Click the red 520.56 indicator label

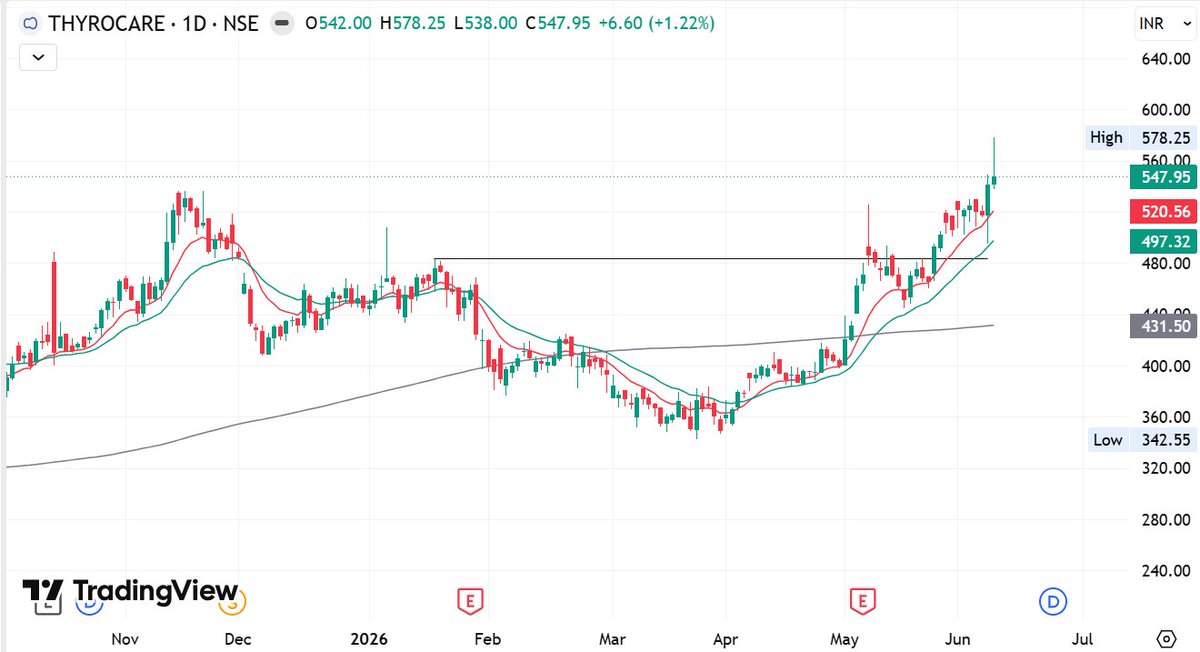[x=1163, y=211]
